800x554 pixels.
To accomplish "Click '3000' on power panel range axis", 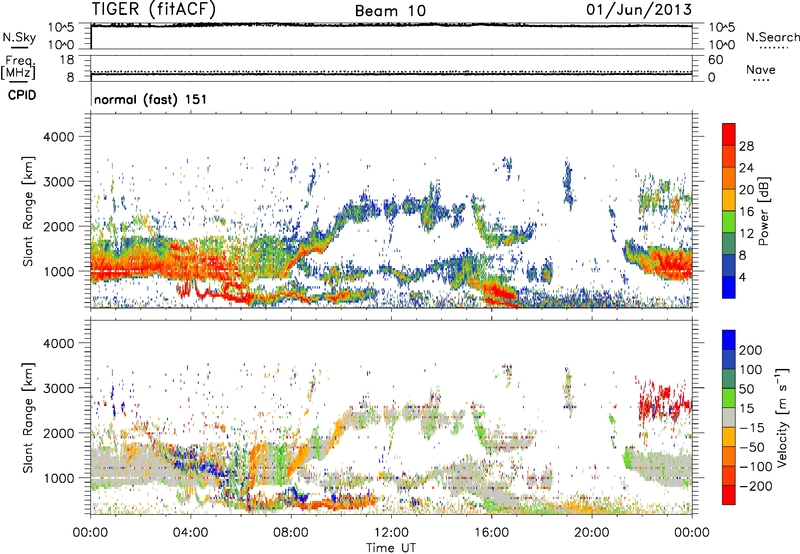I will (x=58, y=182).
